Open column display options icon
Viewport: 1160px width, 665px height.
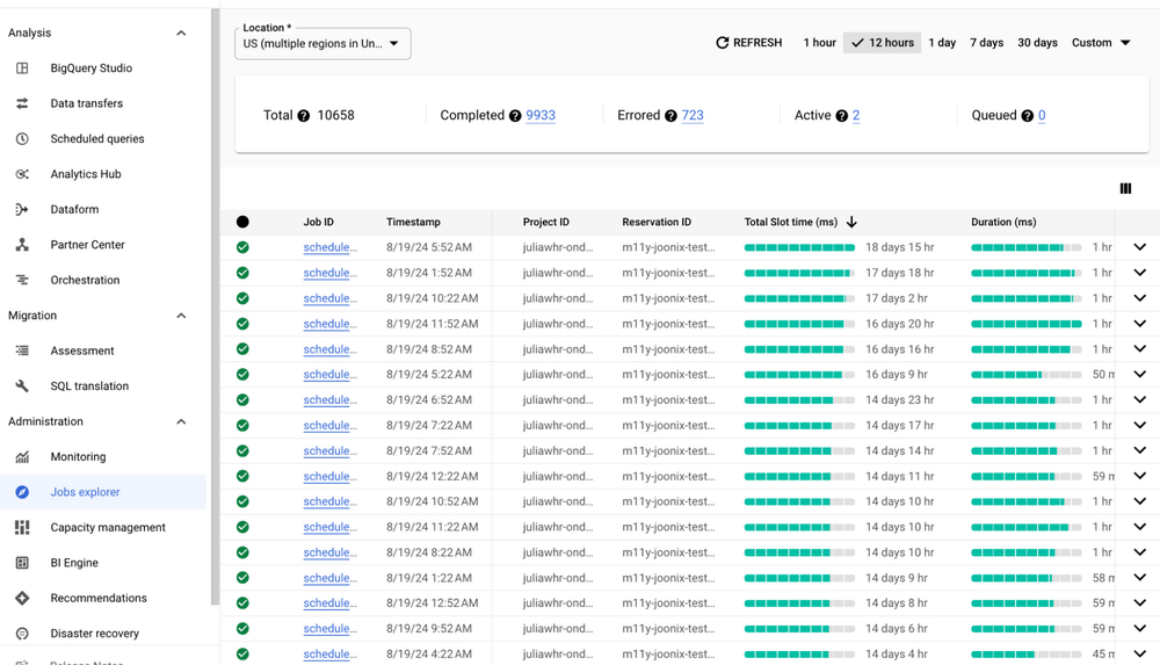(x=1125, y=189)
